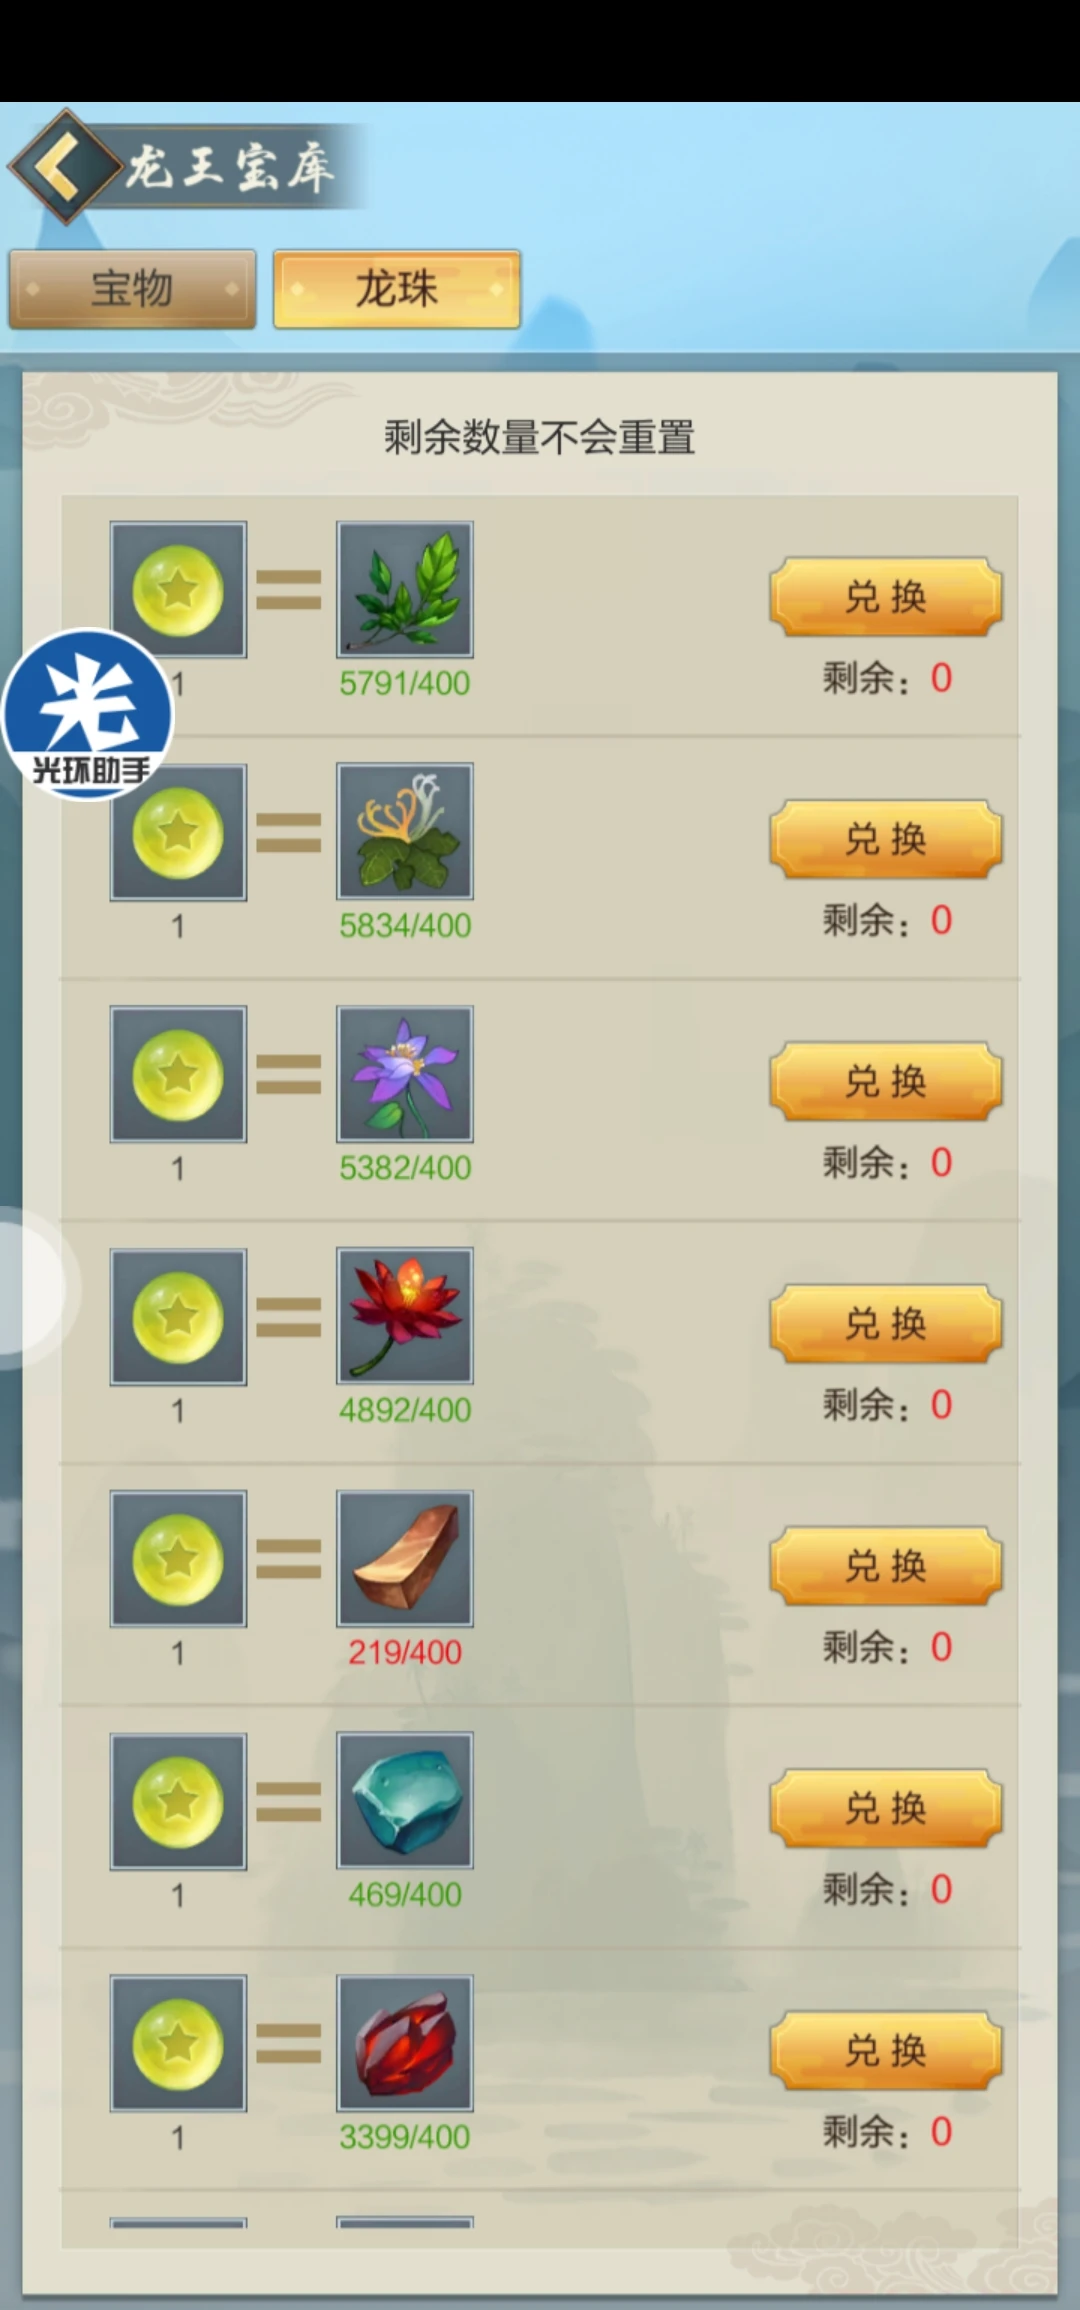The height and width of the screenshot is (2310, 1080).
Task: Tap the dragon pearl icon in first row
Action: click(178, 589)
